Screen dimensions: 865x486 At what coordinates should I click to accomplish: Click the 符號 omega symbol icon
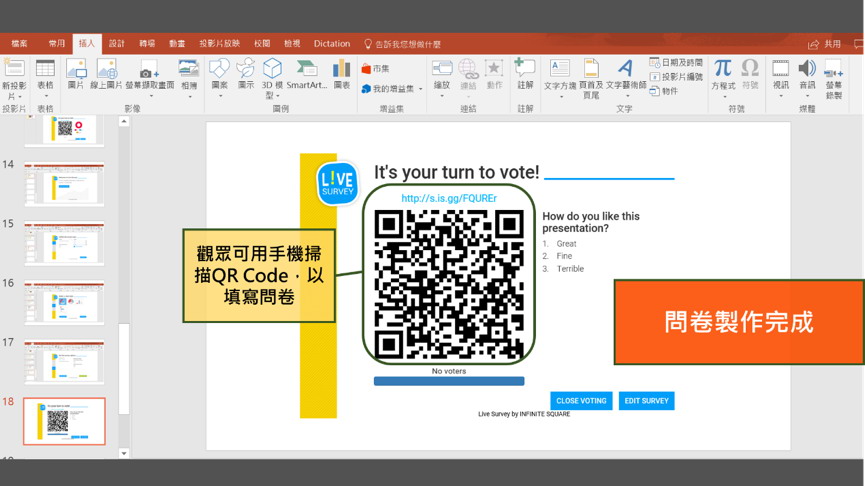click(x=750, y=68)
